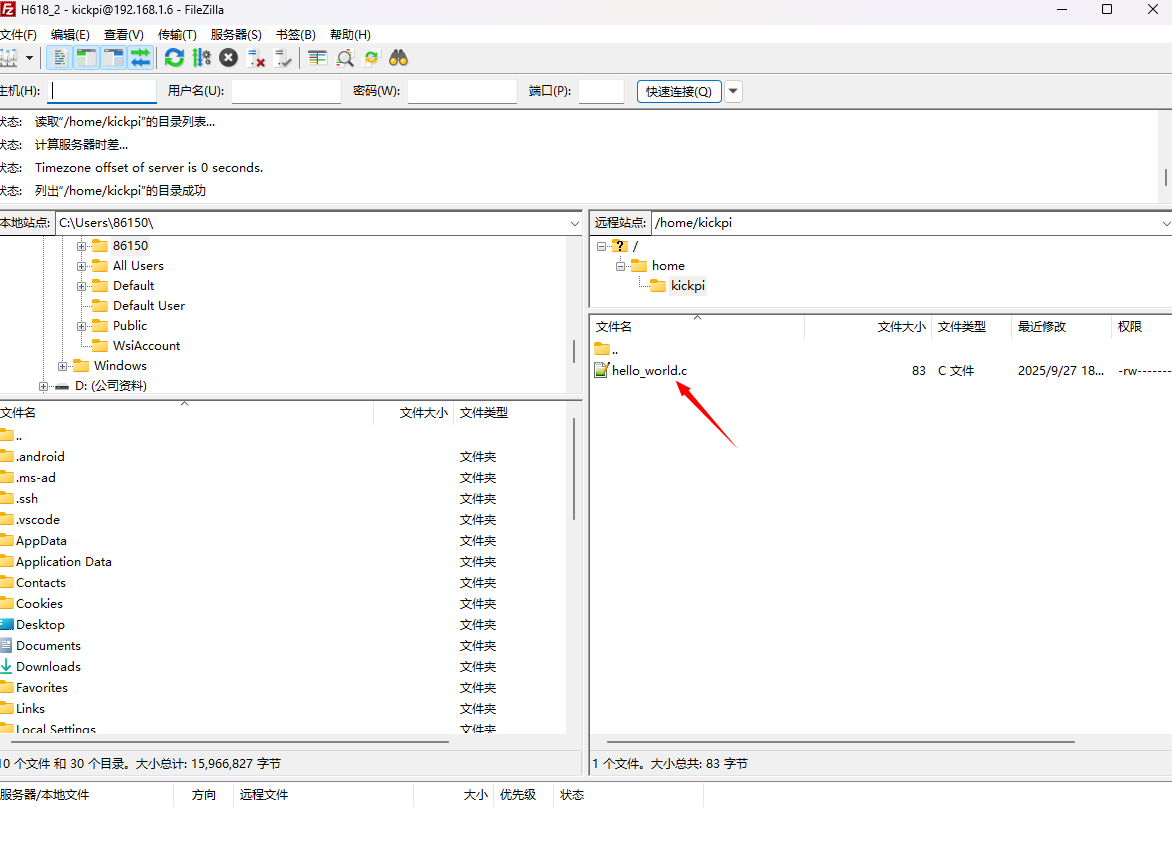Toggle synchronized browsing
This screenshot has width=1172, height=845.
pos(371,58)
